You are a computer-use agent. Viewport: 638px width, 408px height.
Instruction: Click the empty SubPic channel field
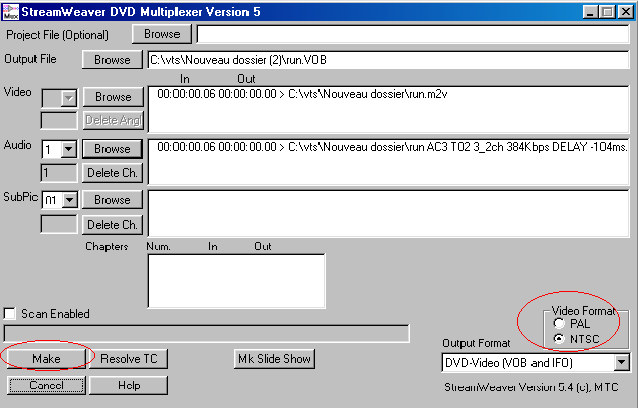pos(59,224)
